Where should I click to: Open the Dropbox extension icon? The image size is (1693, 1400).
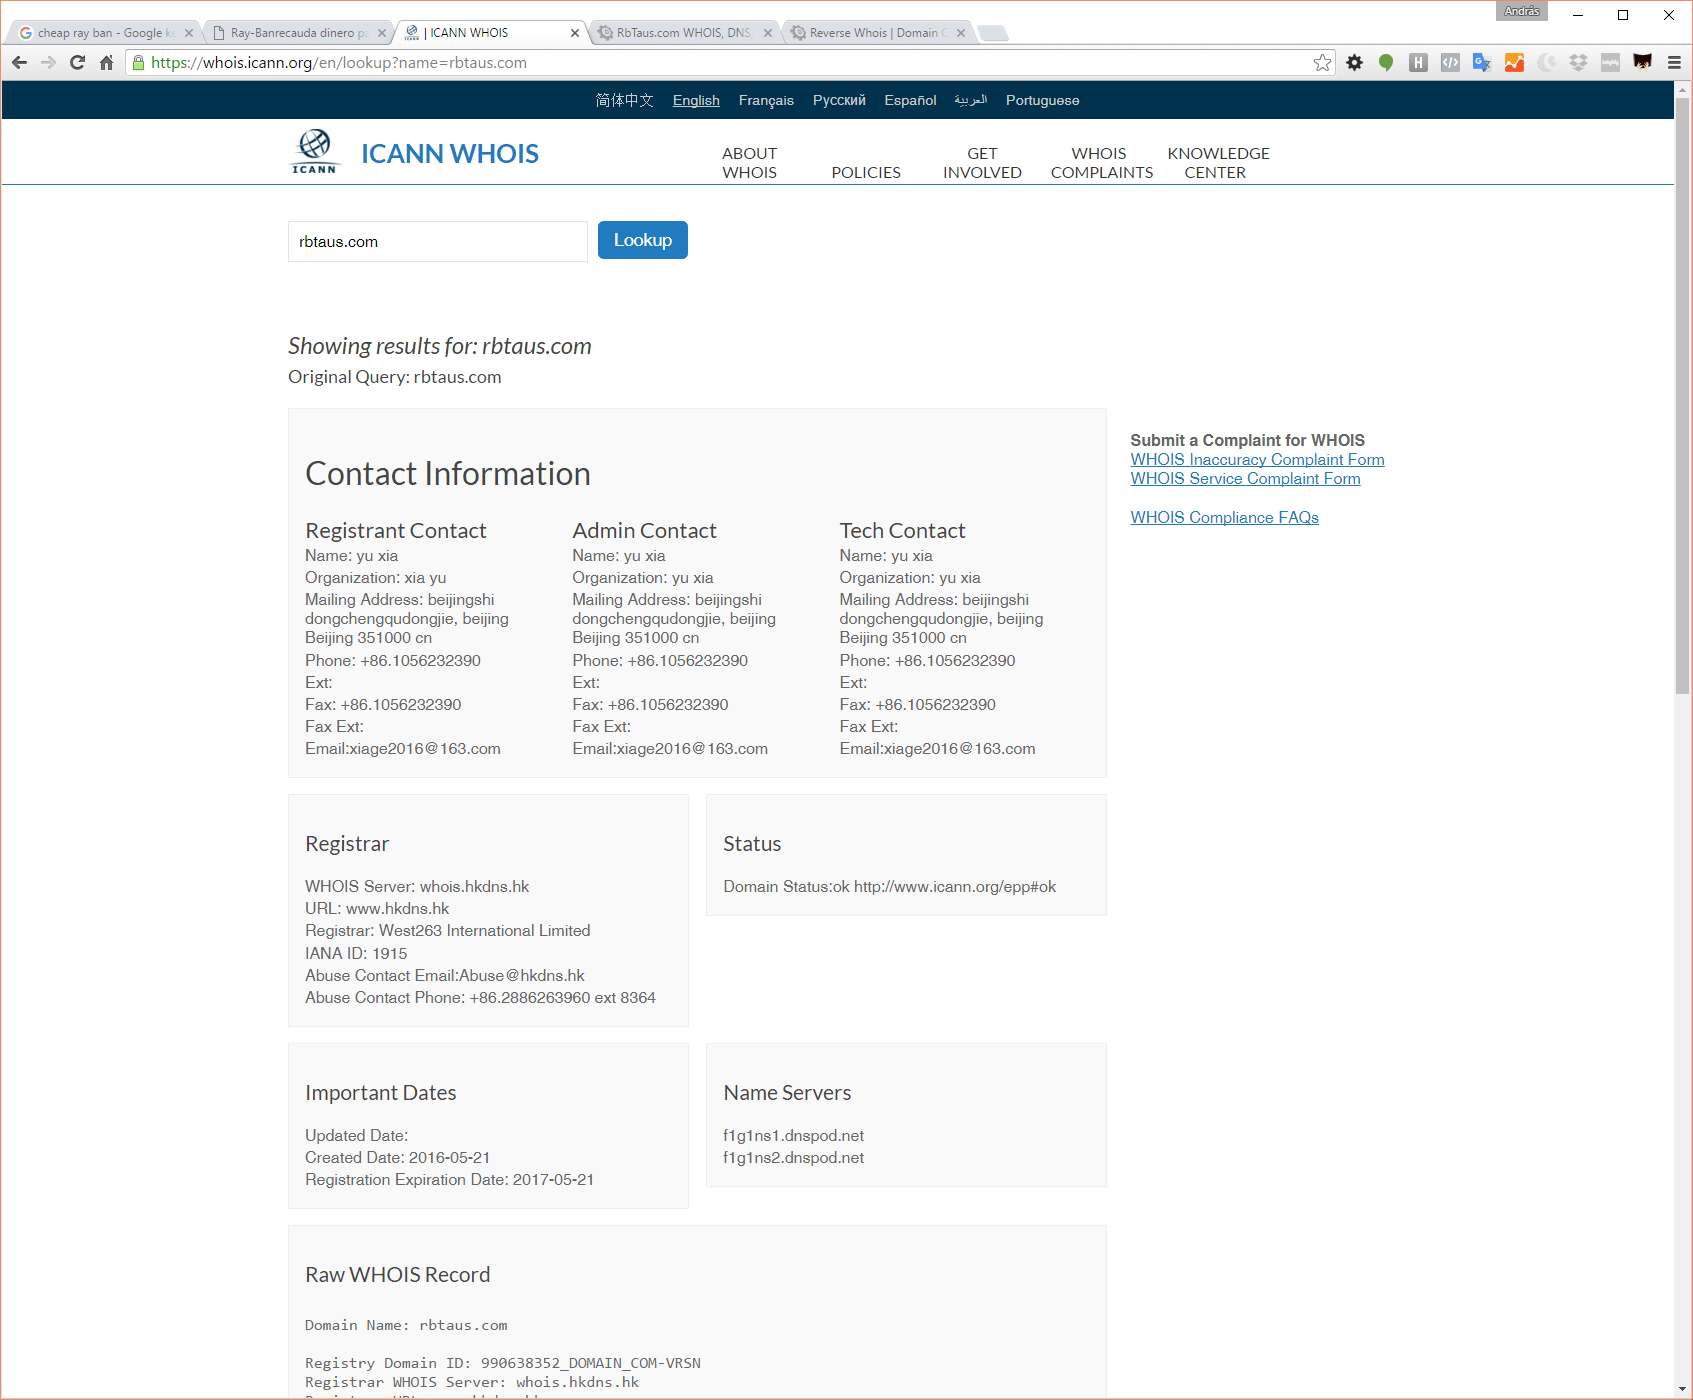[1578, 63]
